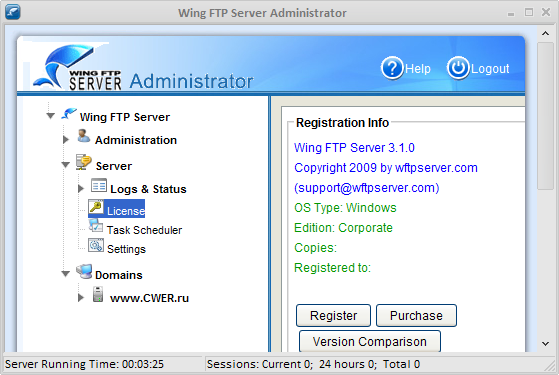Click the Help question mark icon

tap(392, 68)
